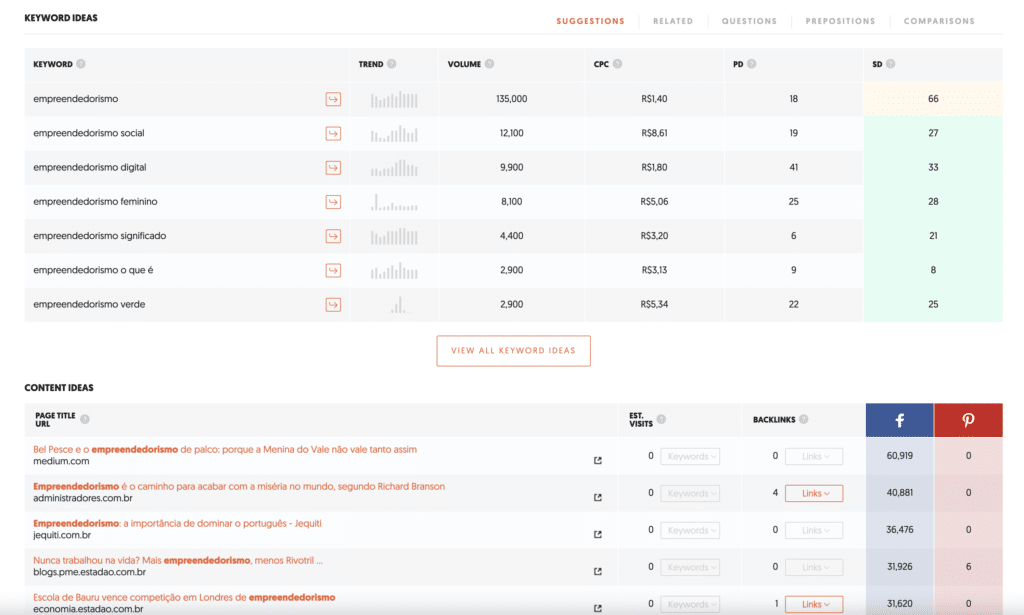The image size is (1024, 615).
Task: Click the Pinterest shares column header
Action: 967,421
